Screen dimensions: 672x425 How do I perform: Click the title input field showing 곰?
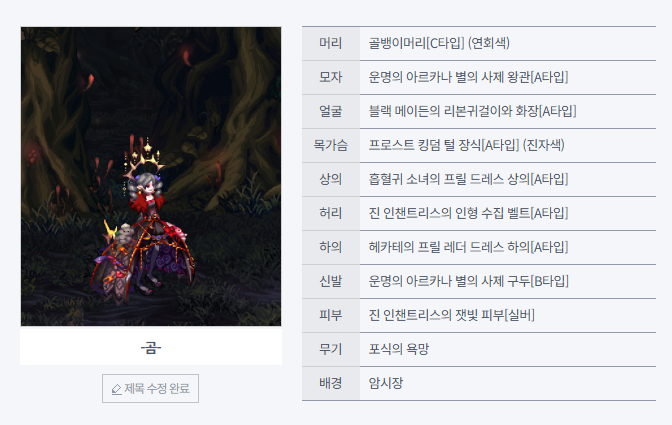(x=151, y=347)
